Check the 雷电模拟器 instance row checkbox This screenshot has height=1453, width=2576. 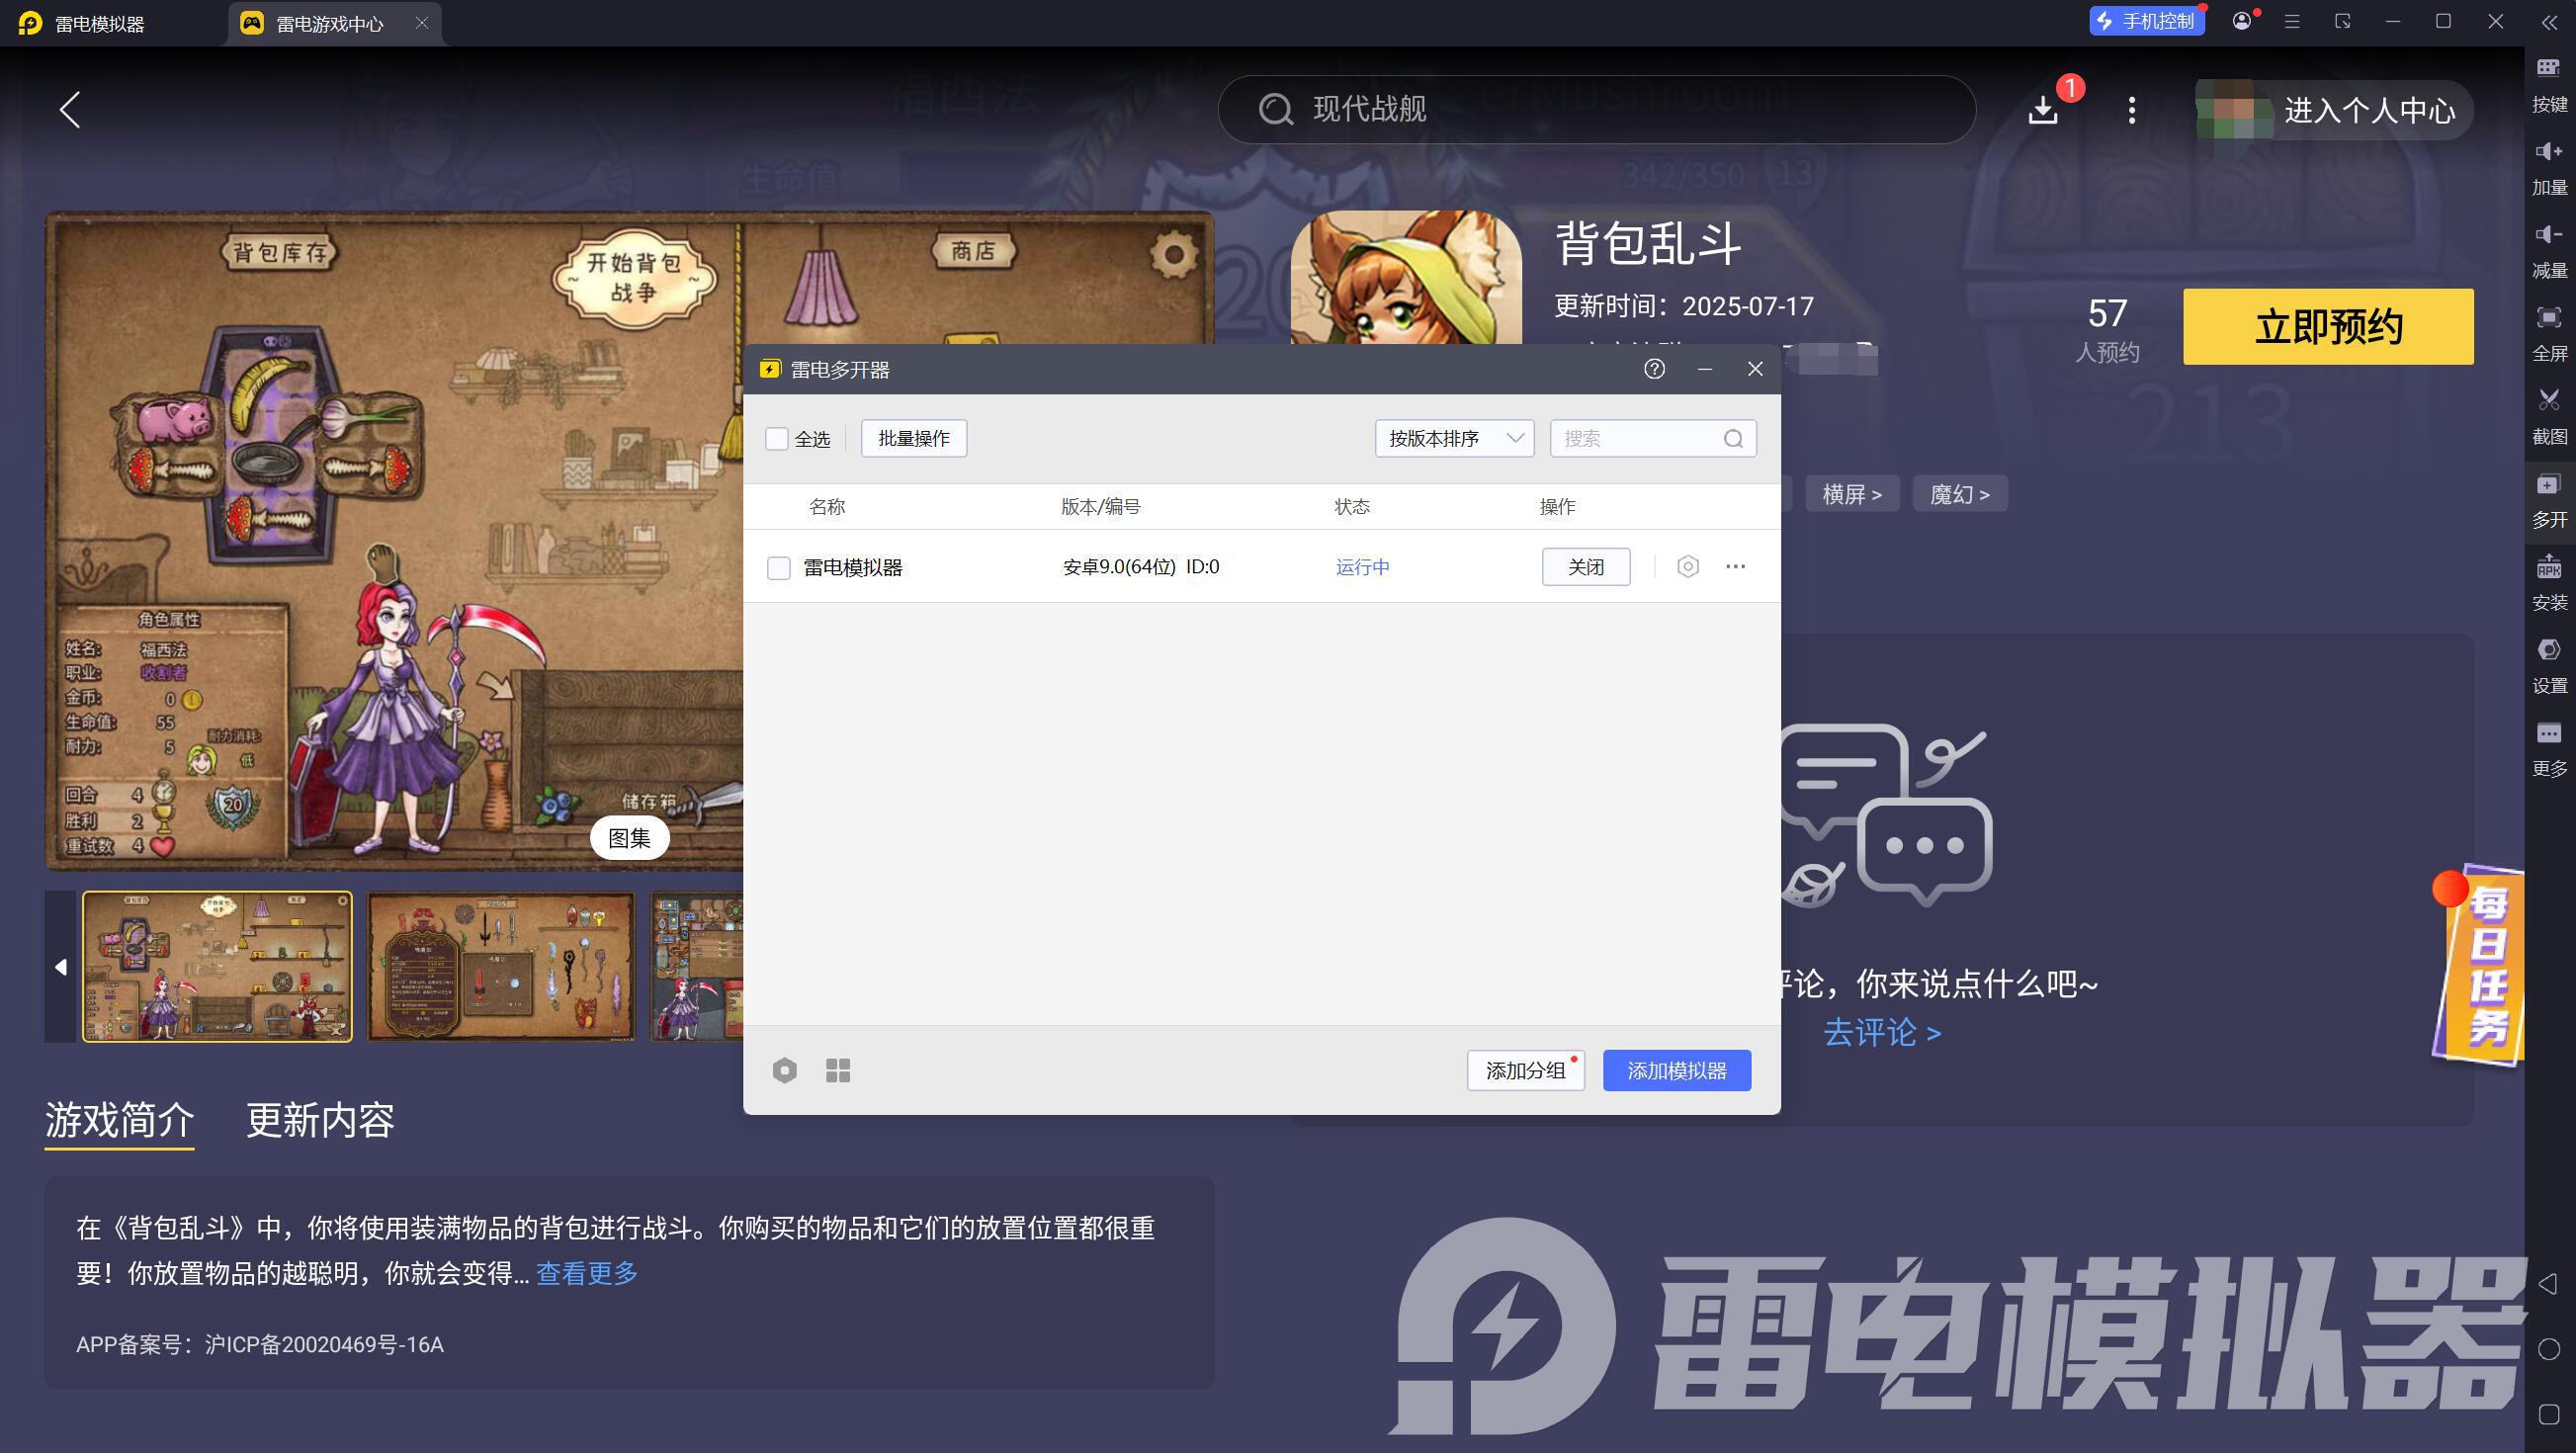[779, 568]
